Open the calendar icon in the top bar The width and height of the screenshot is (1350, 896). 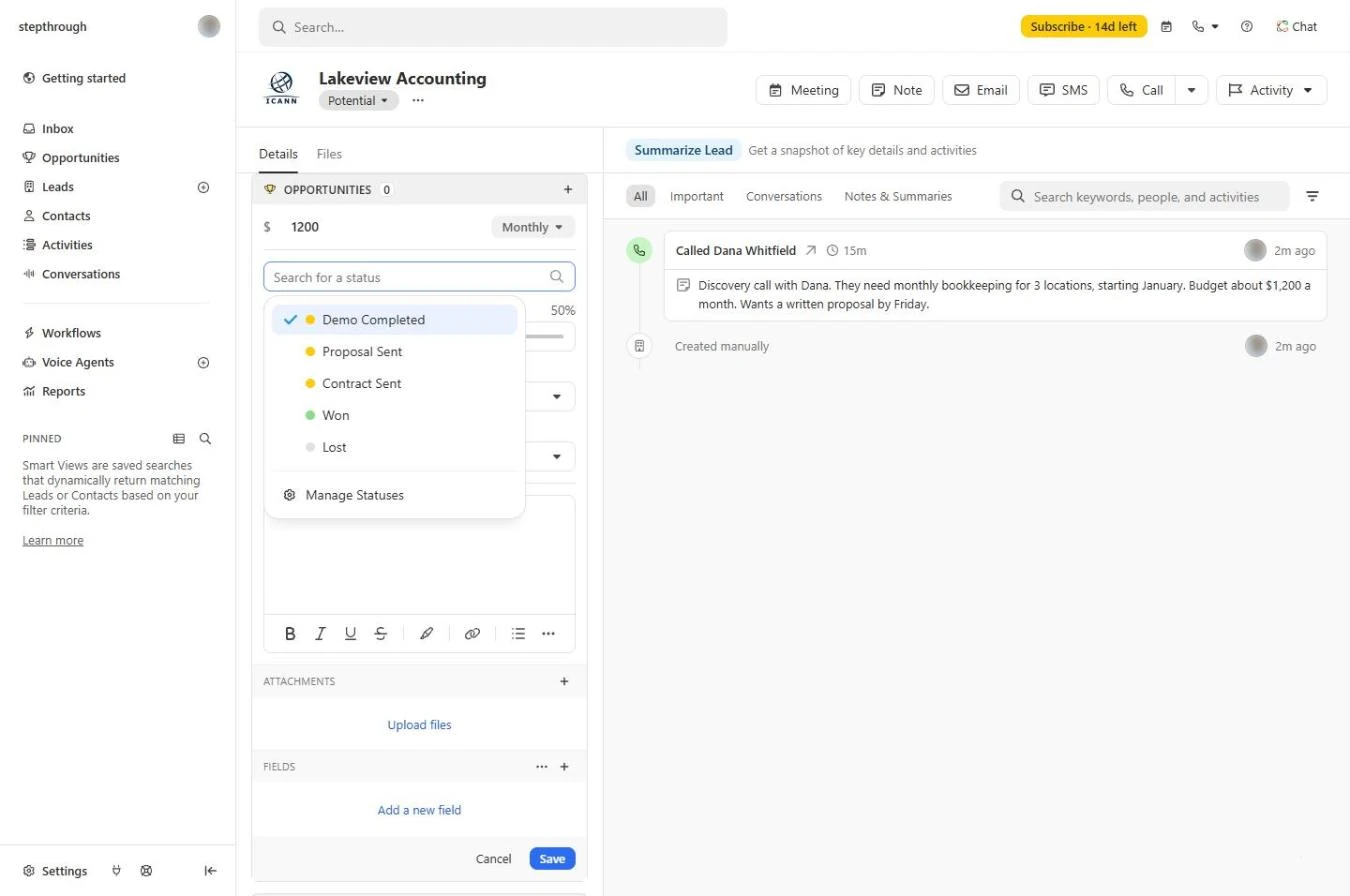pos(1166,27)
